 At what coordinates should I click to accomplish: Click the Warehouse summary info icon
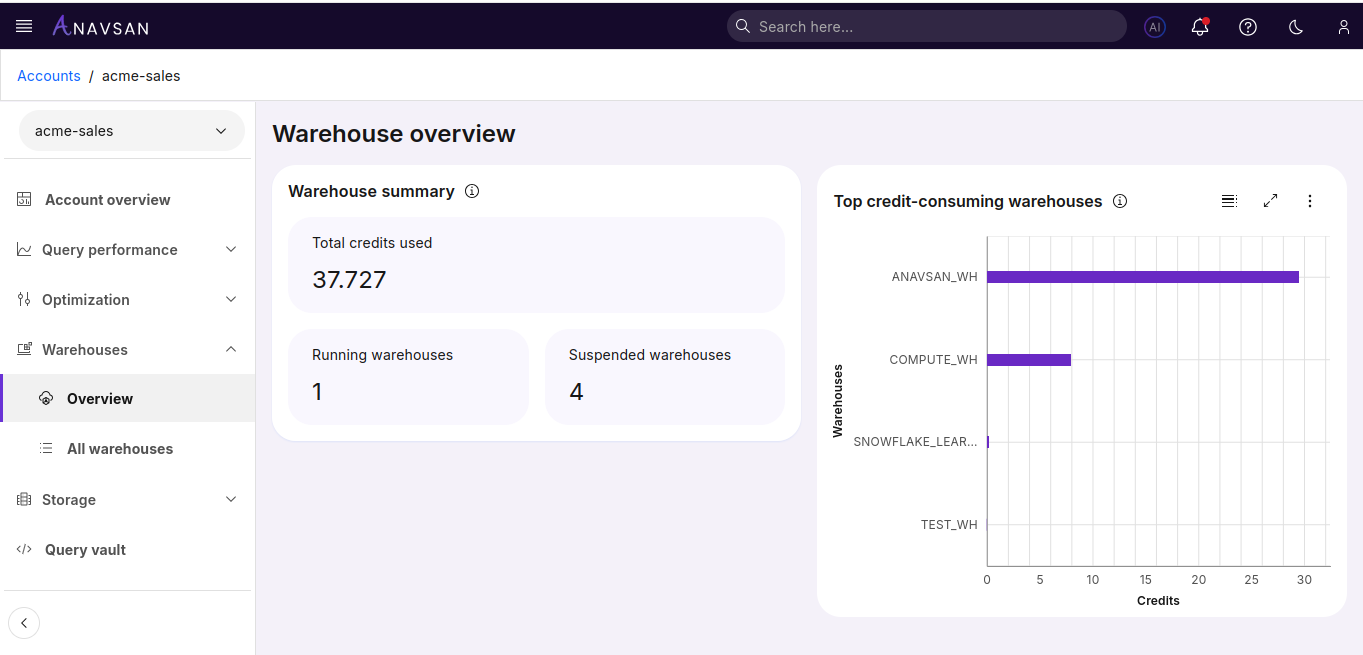click(x=472, y=191)
